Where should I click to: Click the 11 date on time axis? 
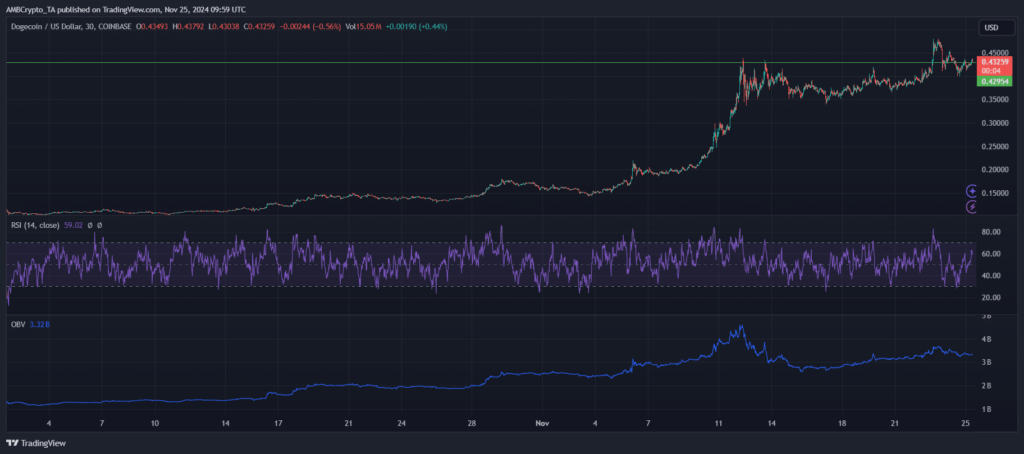point(718,423)
